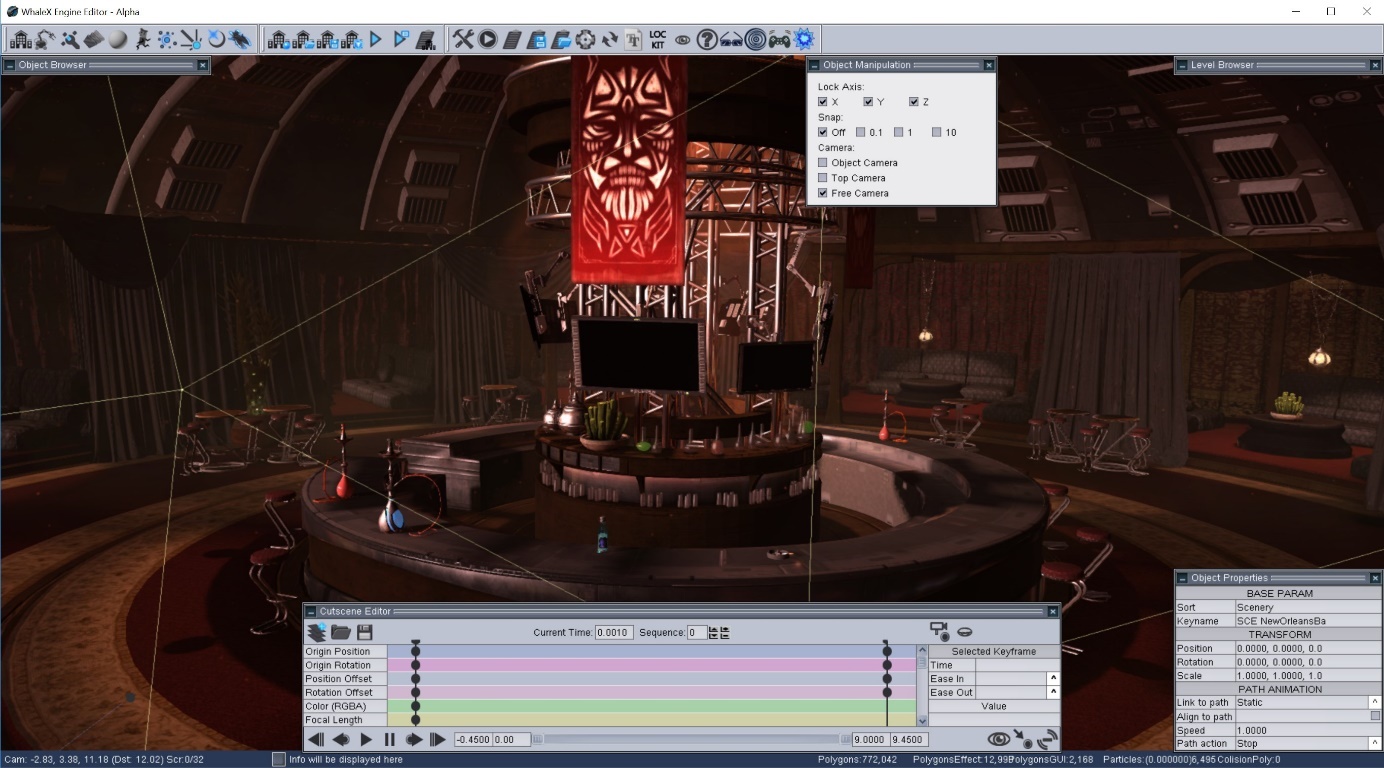Open the Link to path dropdown
Viewport: 1384px width, 768px height.
[x=1375, y=702]
